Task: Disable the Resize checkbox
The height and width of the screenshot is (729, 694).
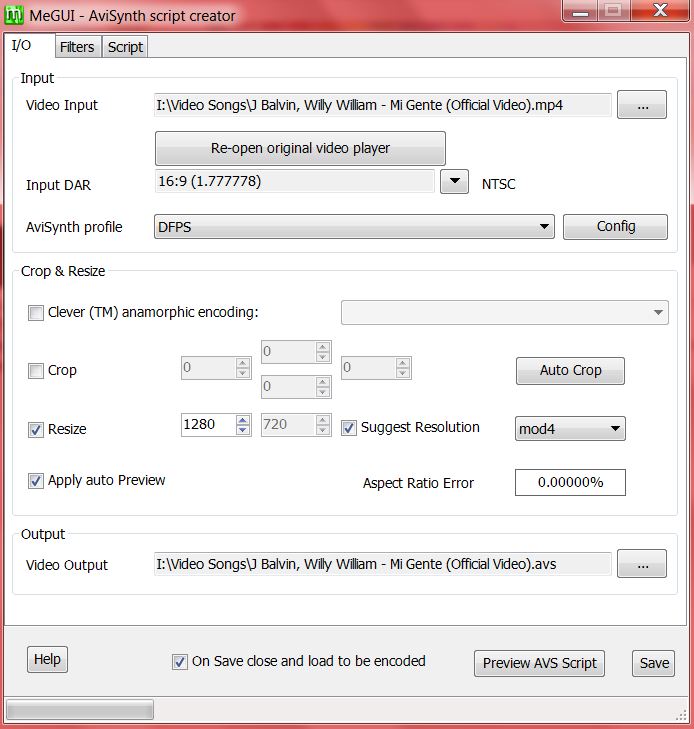Action: [36, 430]
